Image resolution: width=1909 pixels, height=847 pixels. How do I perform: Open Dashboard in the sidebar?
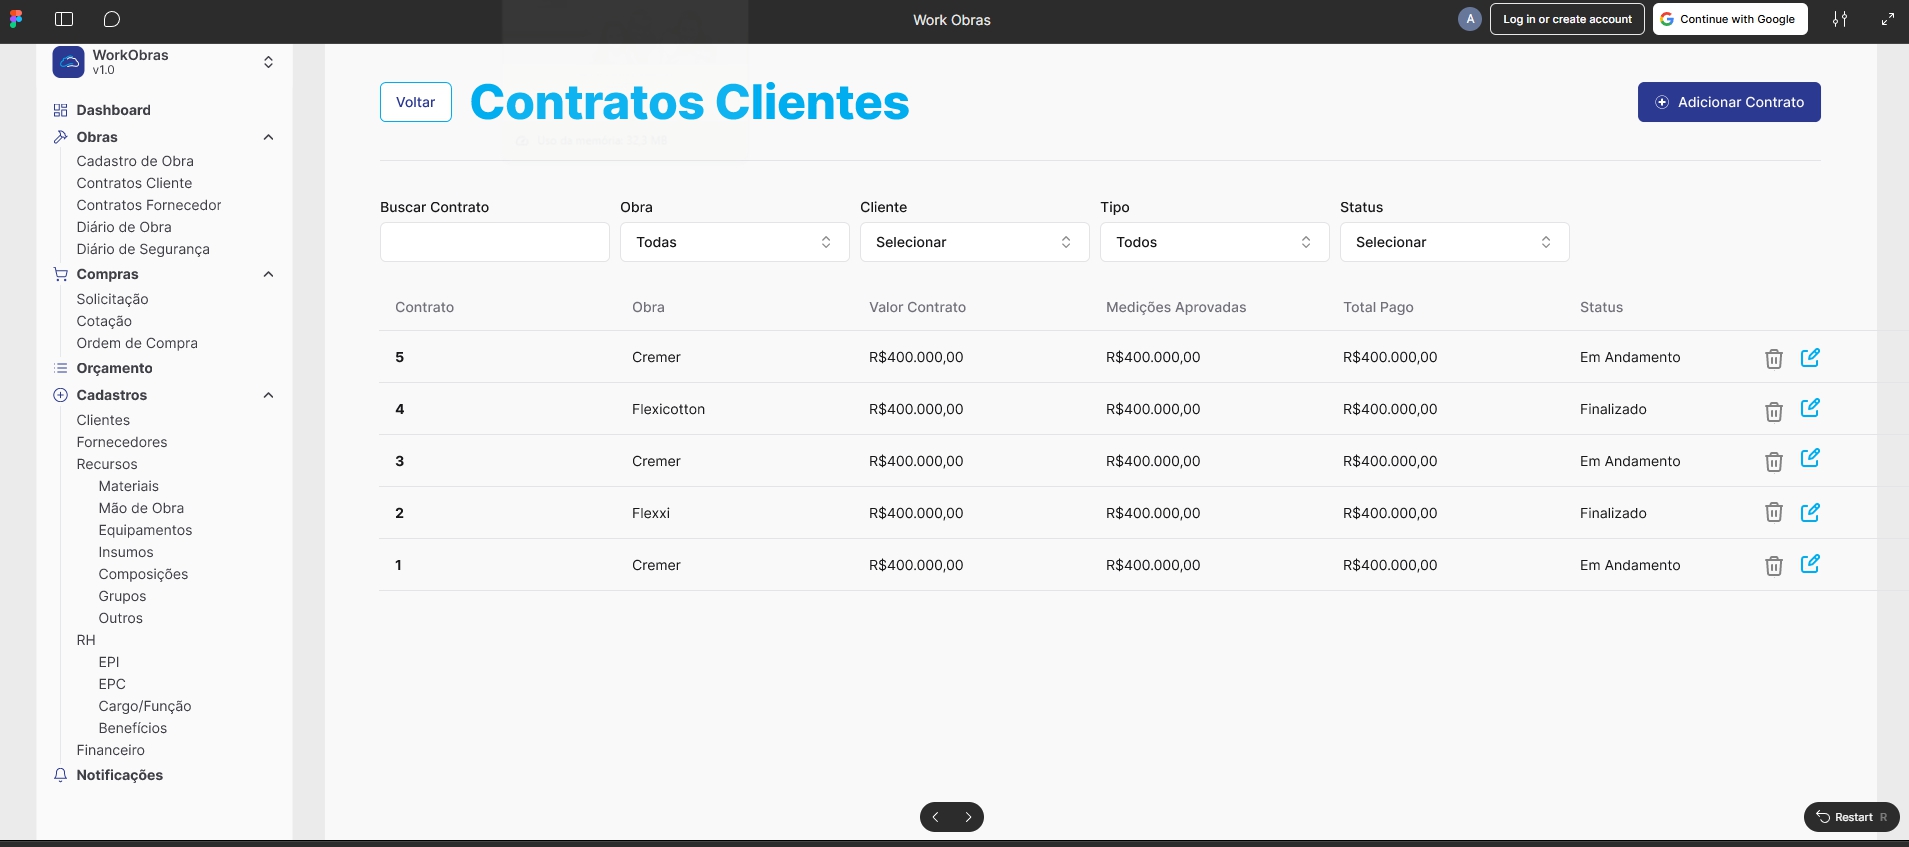(113, 110)
